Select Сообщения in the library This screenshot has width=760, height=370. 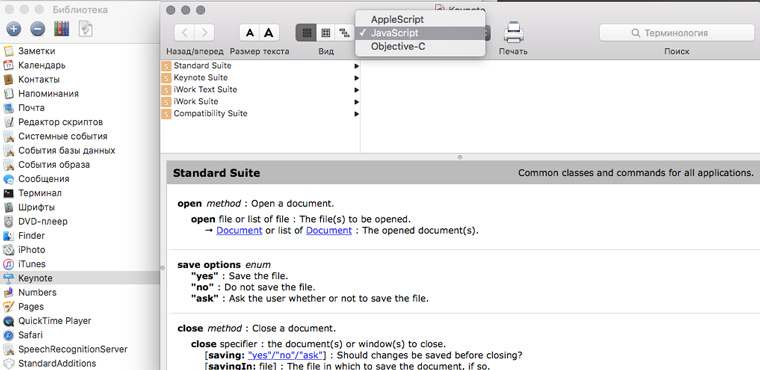(x=44, y=179)
